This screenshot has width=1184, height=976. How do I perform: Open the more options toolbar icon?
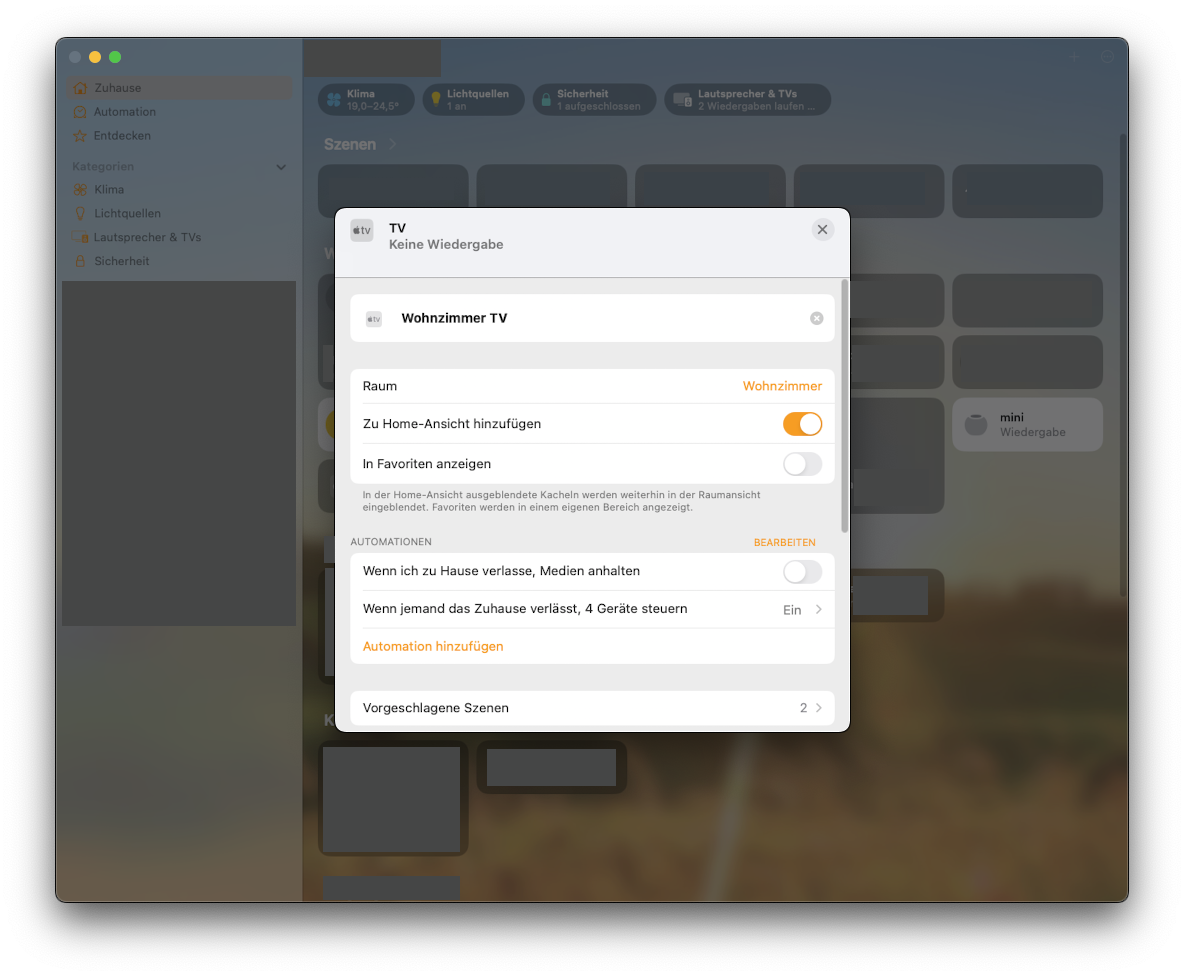1107,57
